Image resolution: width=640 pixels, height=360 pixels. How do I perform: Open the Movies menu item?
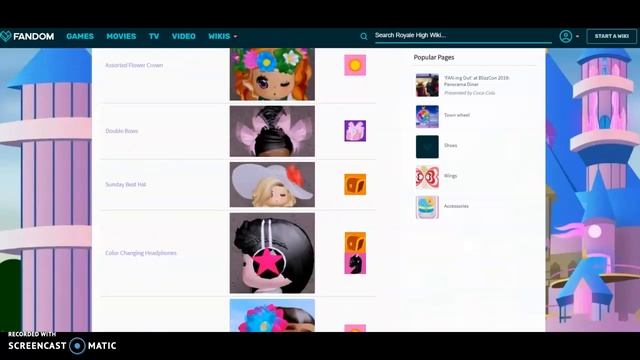[121, 36]
